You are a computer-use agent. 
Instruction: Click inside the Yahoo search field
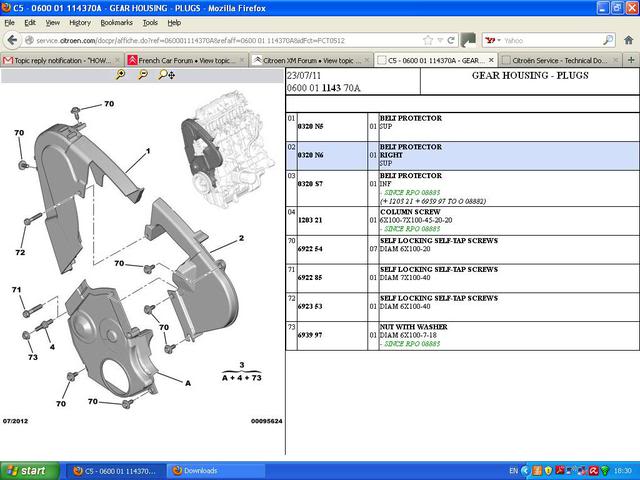(x=551, y=40)
